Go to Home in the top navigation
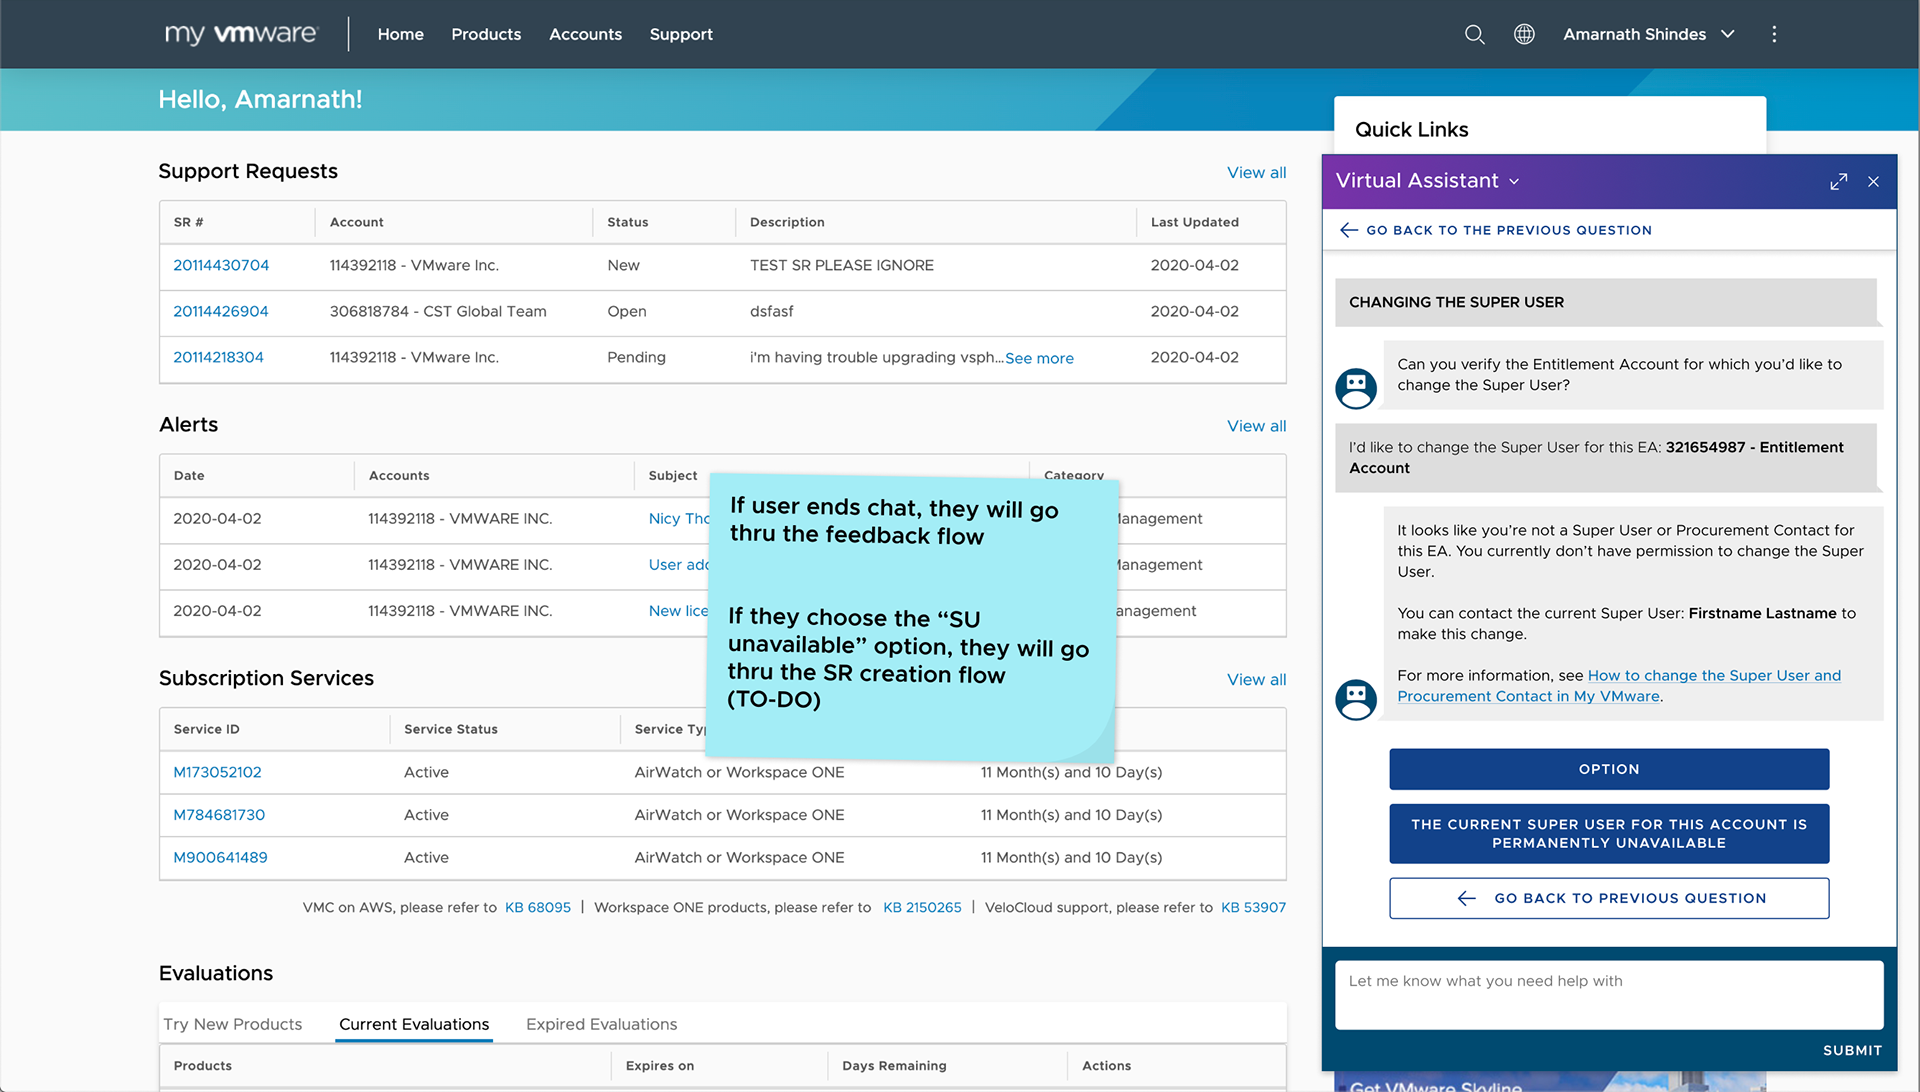Screen dimensions: 1920x1092 click(x=400, y=34)
